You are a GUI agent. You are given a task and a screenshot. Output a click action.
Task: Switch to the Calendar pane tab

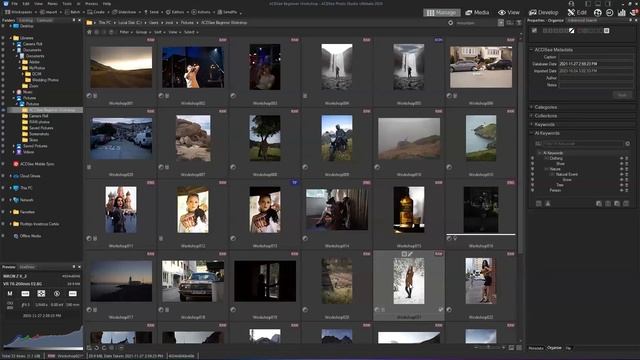click(44, 20)
